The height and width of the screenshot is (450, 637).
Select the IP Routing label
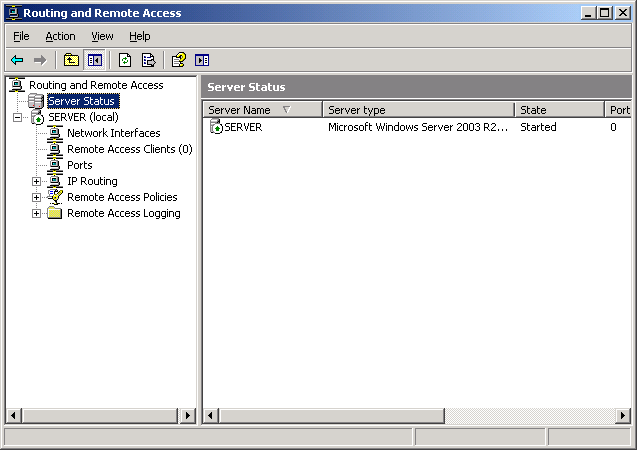[92, 181]
